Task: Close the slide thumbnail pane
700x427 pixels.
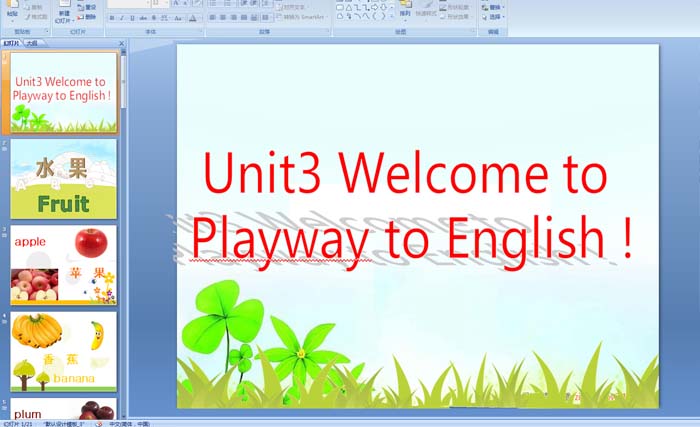Action: tap(121, 43)
